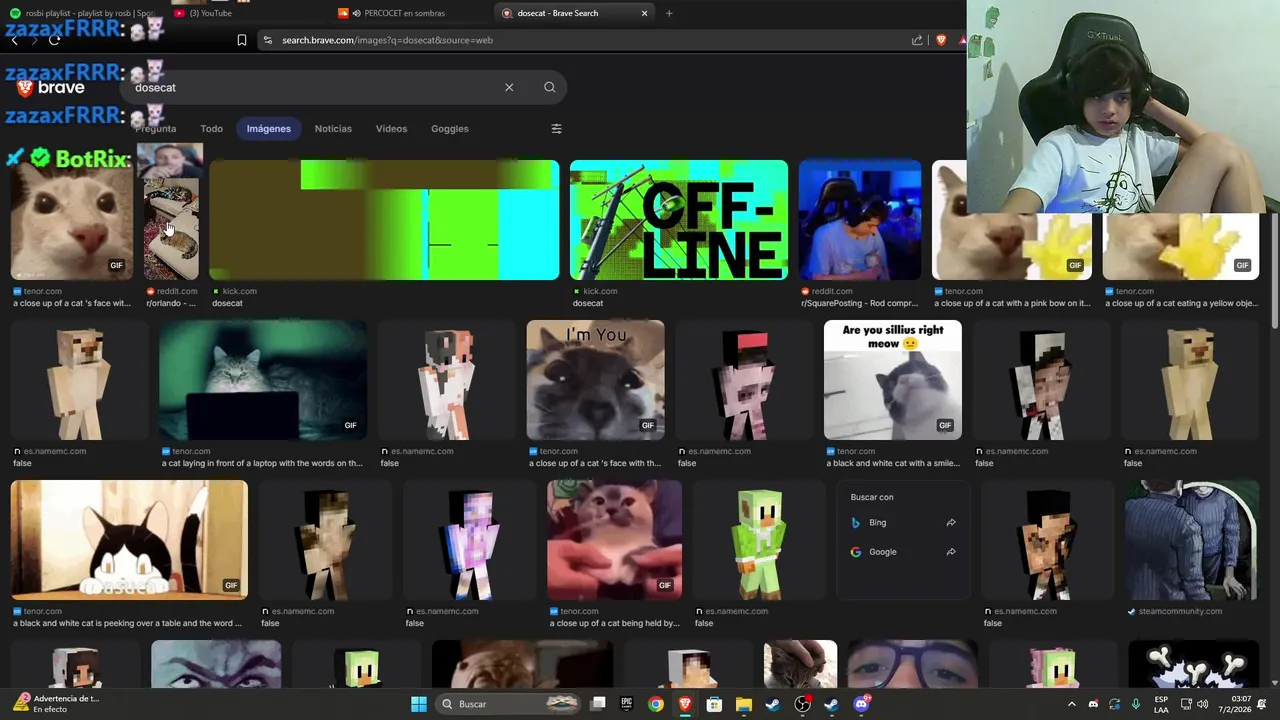
Task: Search with Bing option
Action: point(903,522)
